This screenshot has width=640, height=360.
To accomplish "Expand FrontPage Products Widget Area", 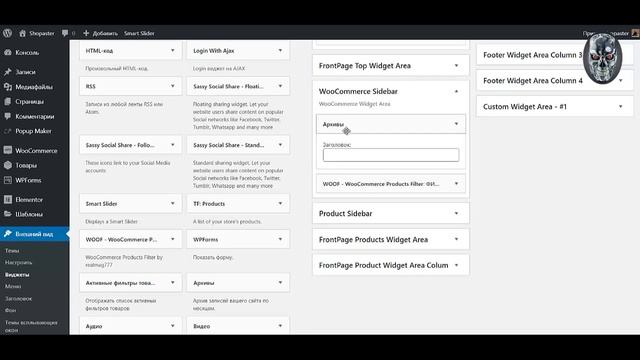I will click(x=456, y=239).
